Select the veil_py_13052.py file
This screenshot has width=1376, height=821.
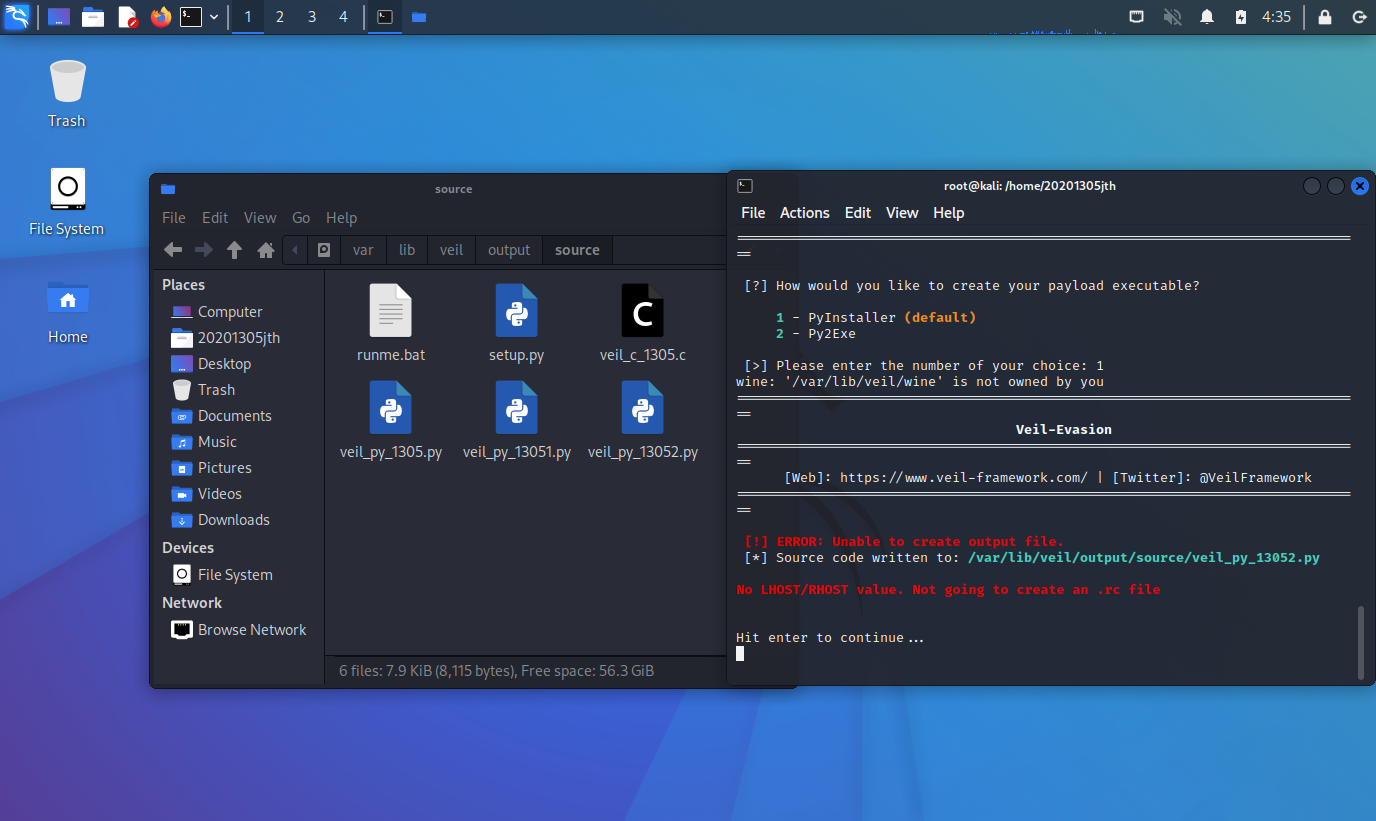643,420
